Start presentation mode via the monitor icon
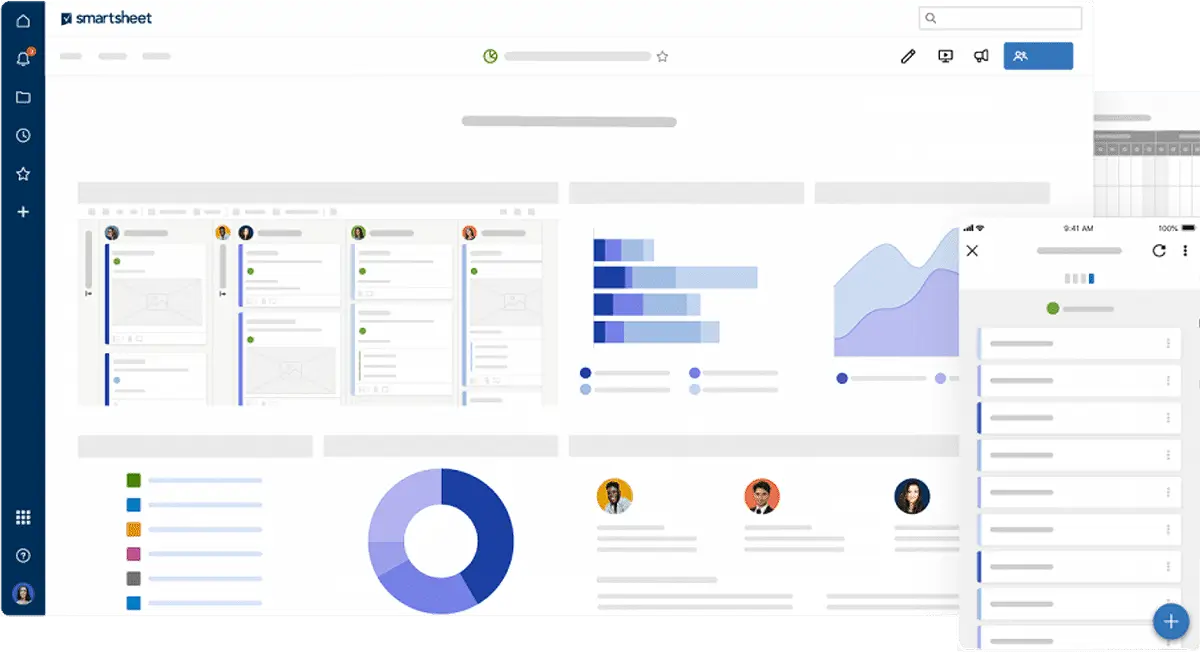 [944, 56]
